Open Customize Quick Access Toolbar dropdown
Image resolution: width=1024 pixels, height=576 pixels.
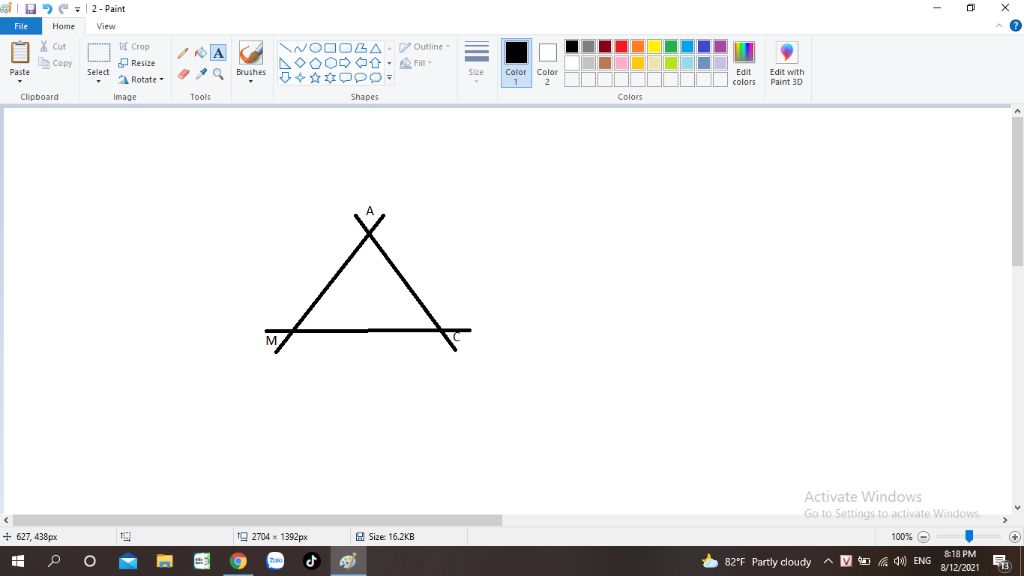tap(77, 9)
